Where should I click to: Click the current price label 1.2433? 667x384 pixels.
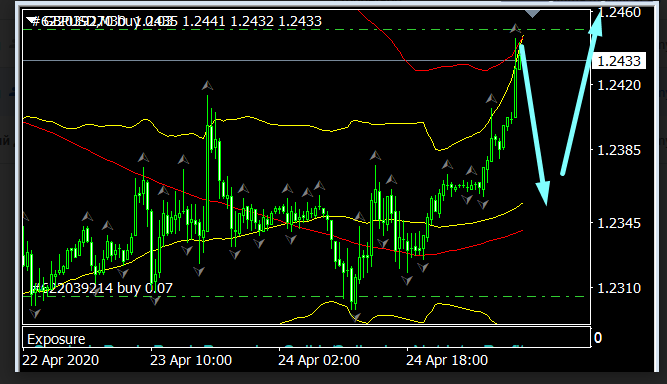[619, 61]
